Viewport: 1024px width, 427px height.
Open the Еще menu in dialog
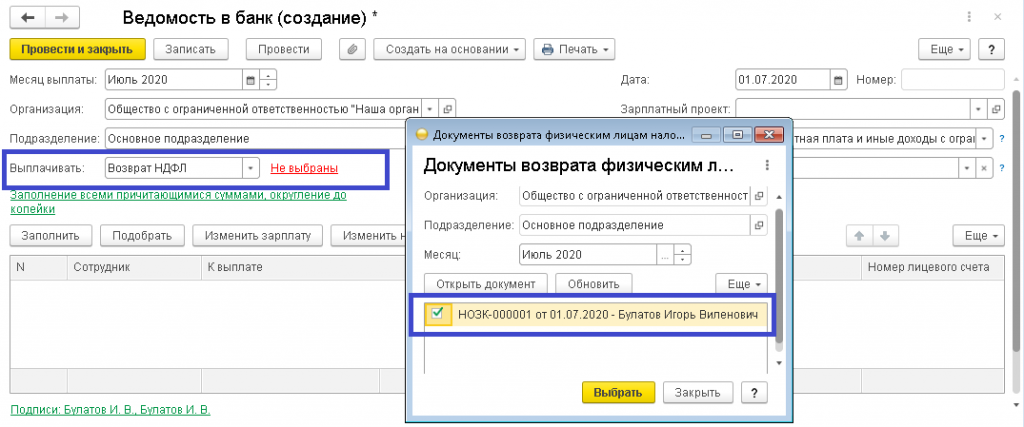coord(743,284)
